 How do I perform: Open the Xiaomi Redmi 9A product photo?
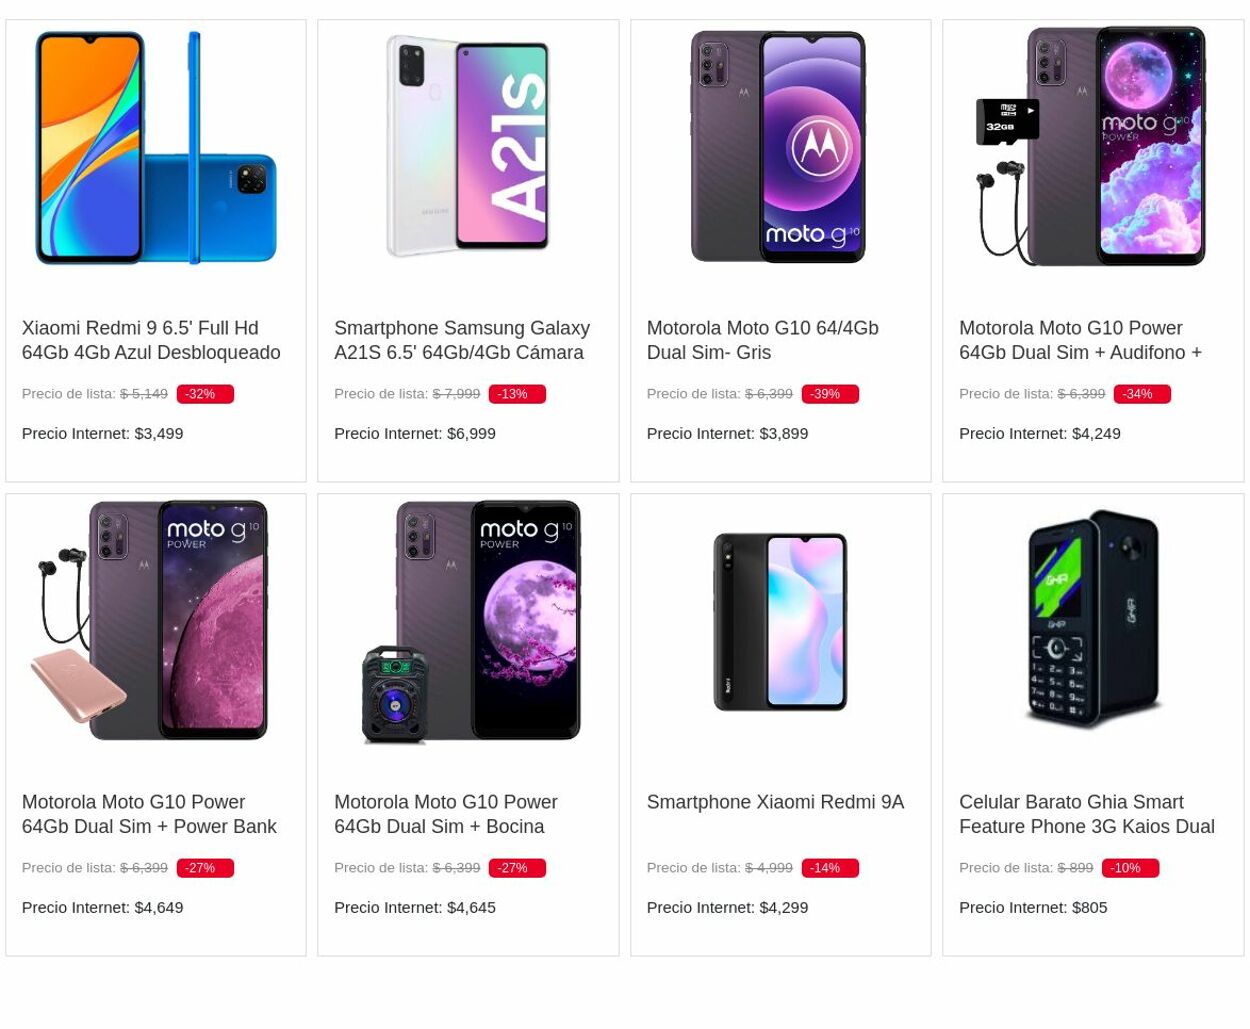coord(780,621)
